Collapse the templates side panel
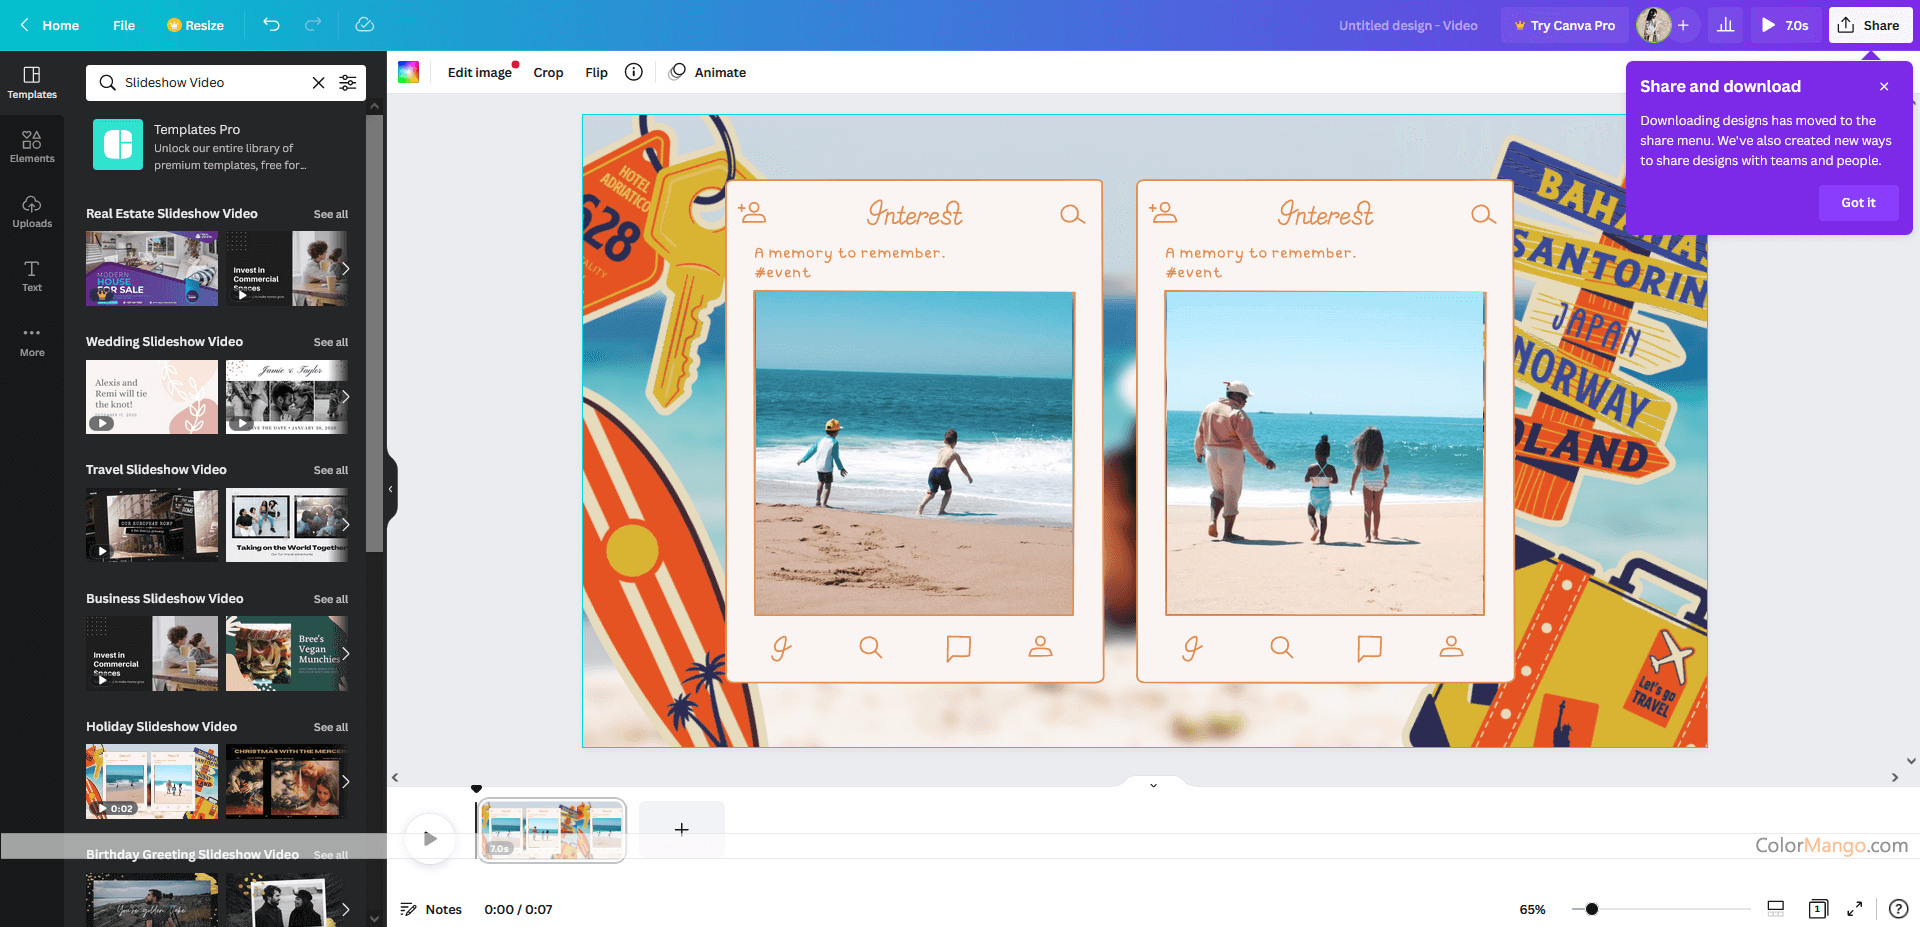This screenshot has height=927, width=1920. [x=391, y=489]
